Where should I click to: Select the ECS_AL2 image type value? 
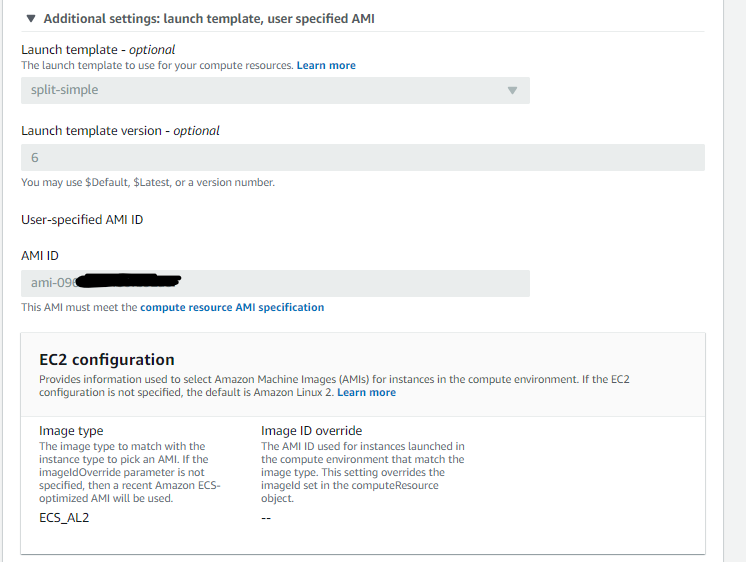(x=62, y=518)
